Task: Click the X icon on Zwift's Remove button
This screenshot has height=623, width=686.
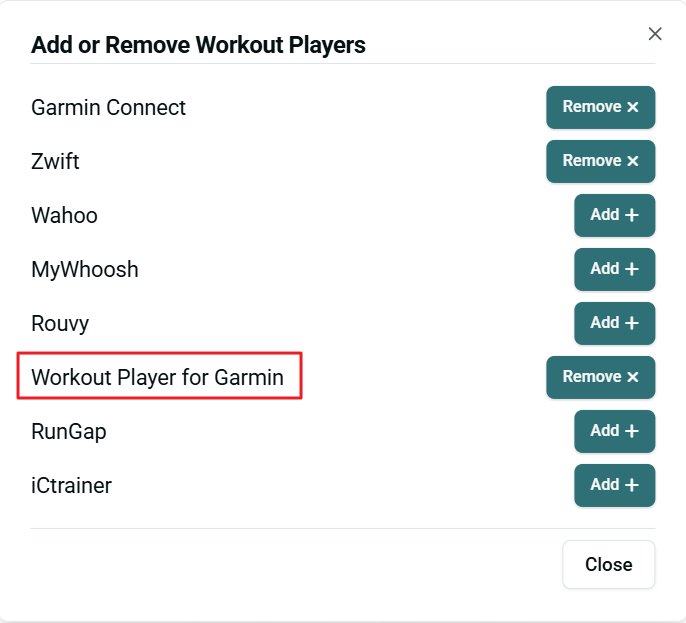Action: coord(633,161)
